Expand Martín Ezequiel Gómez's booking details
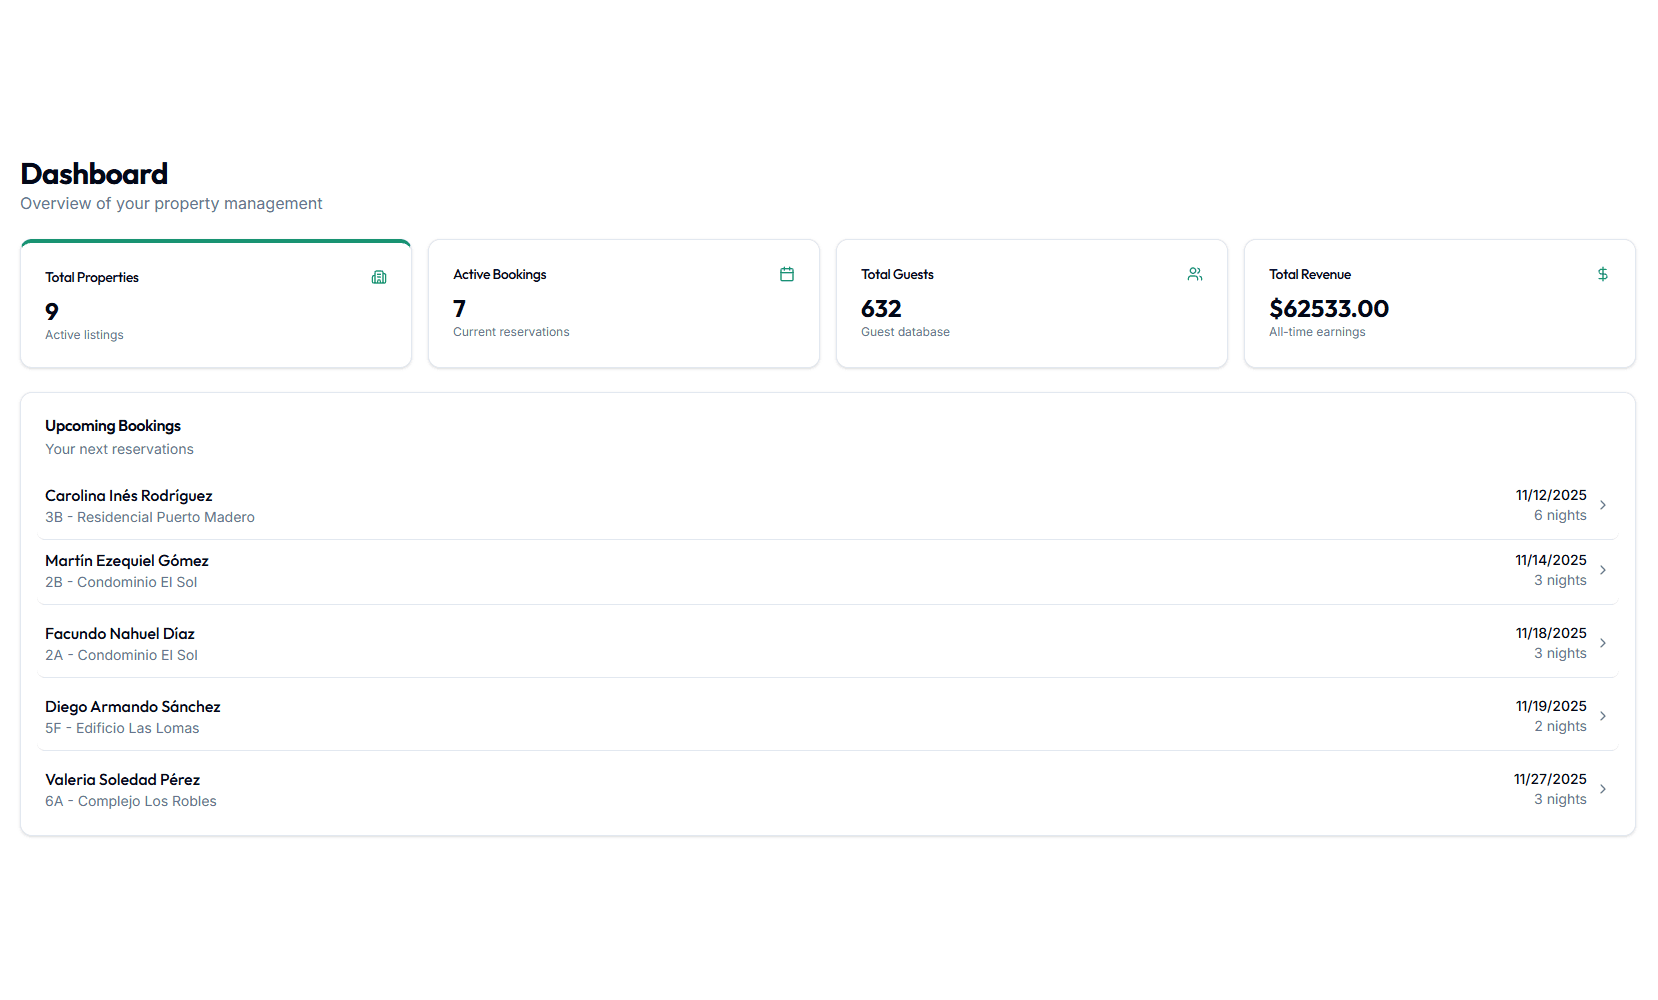1658x1000 pixels. click(1604, 570)
